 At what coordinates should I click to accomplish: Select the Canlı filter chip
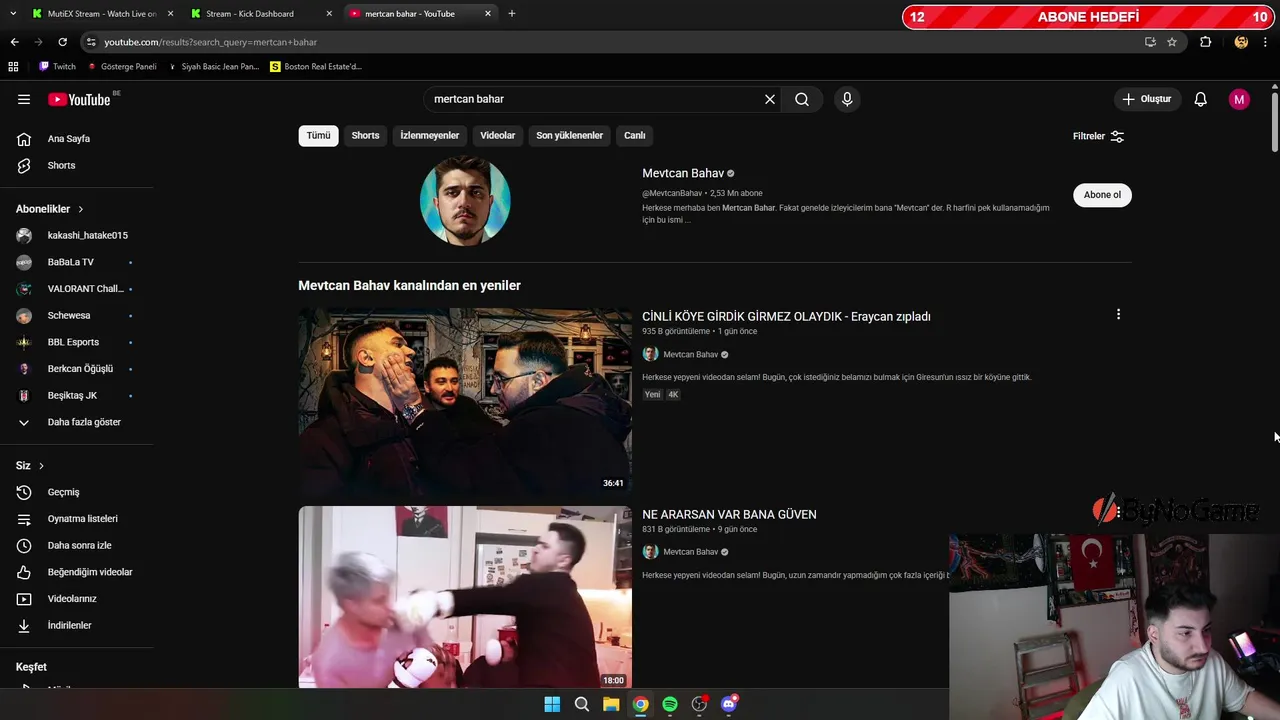[x=635, y=135]
